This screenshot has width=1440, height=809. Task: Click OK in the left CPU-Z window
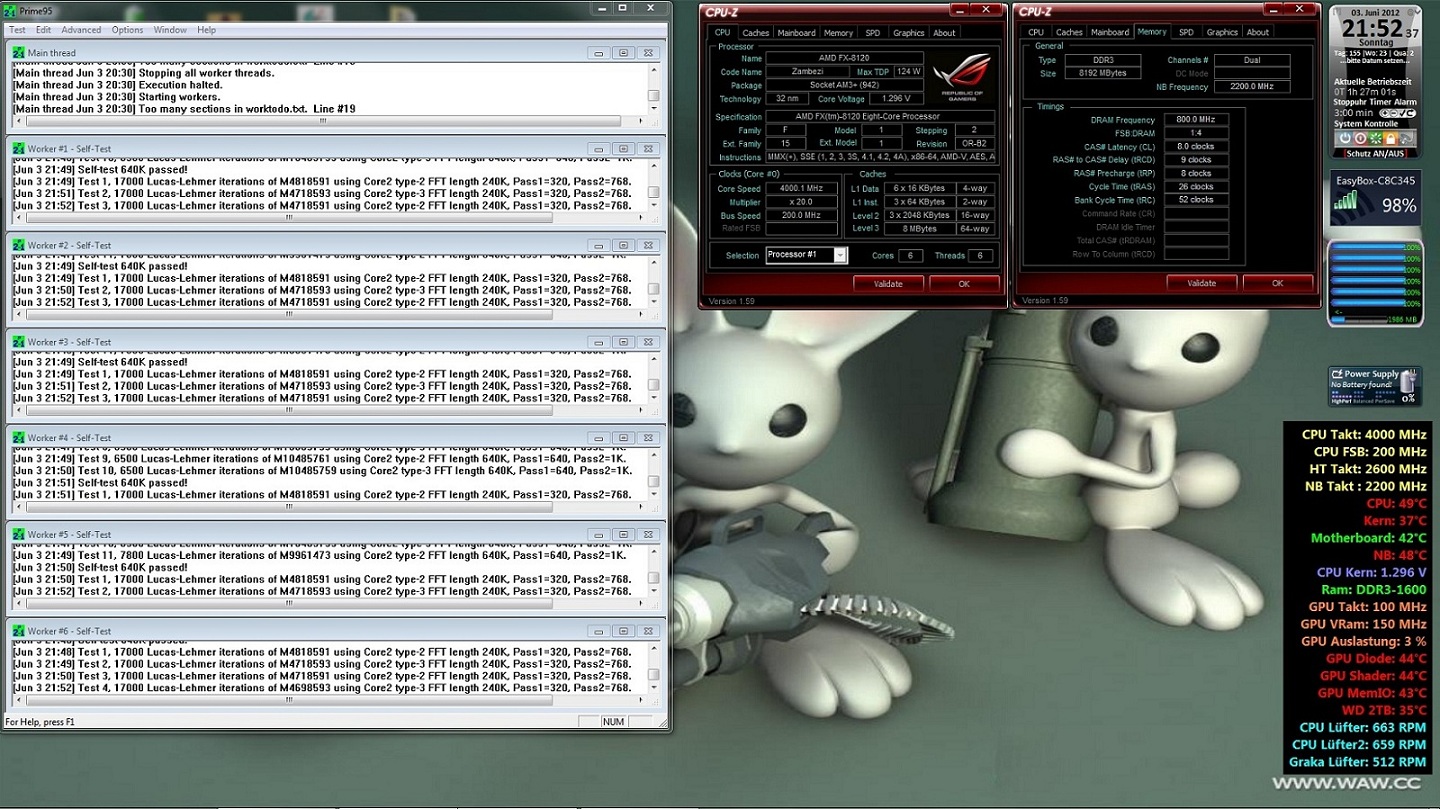[x=965, y=284]
